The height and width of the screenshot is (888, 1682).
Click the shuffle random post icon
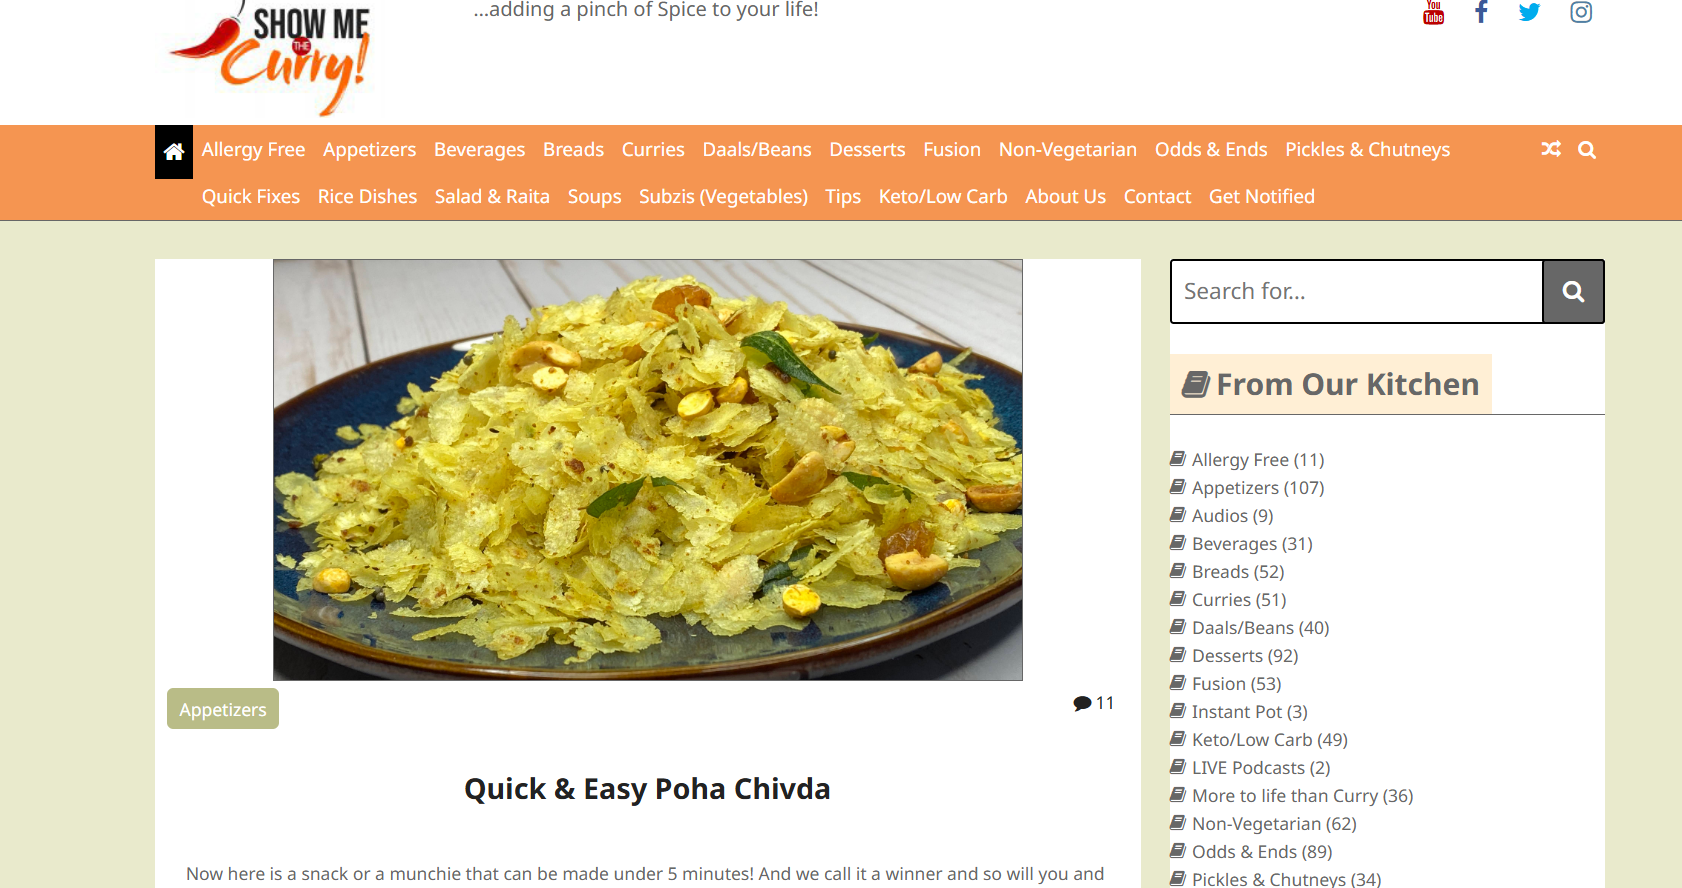pos(1551,150)
